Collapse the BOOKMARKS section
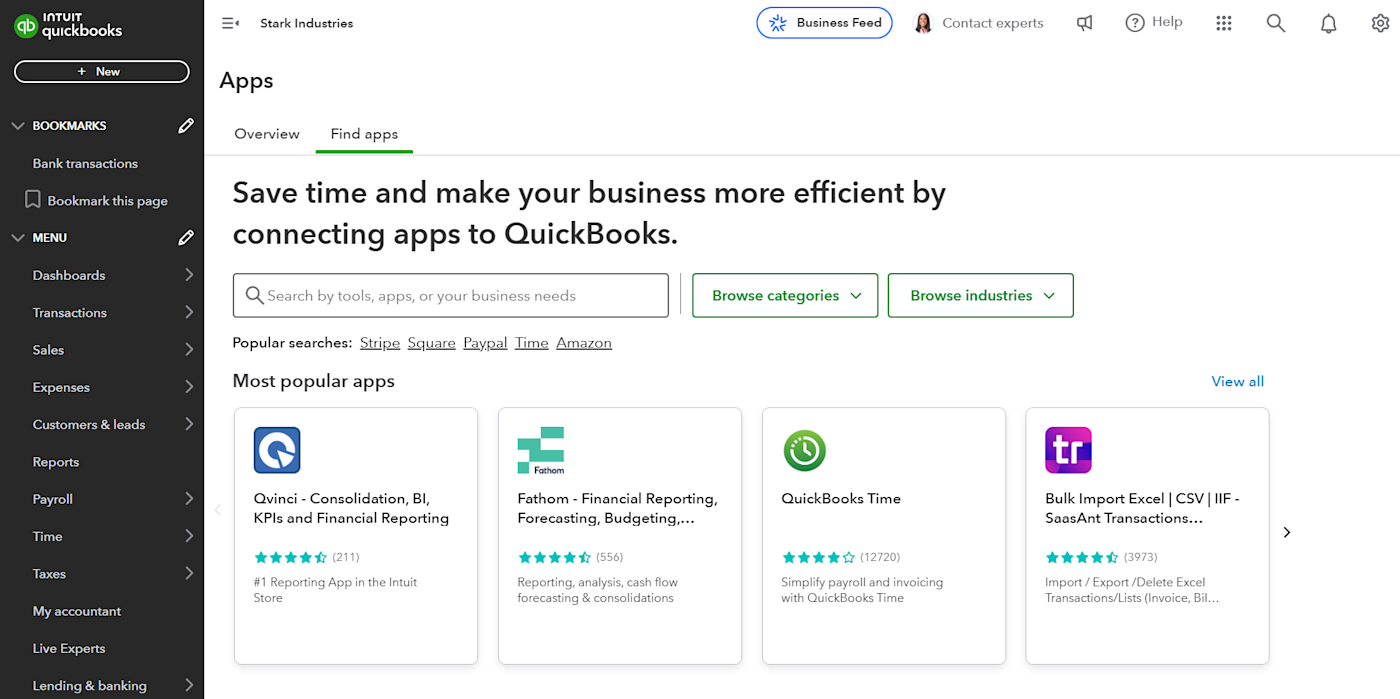The width and height of the screenshot is (1400, 699). coord(17,126)
